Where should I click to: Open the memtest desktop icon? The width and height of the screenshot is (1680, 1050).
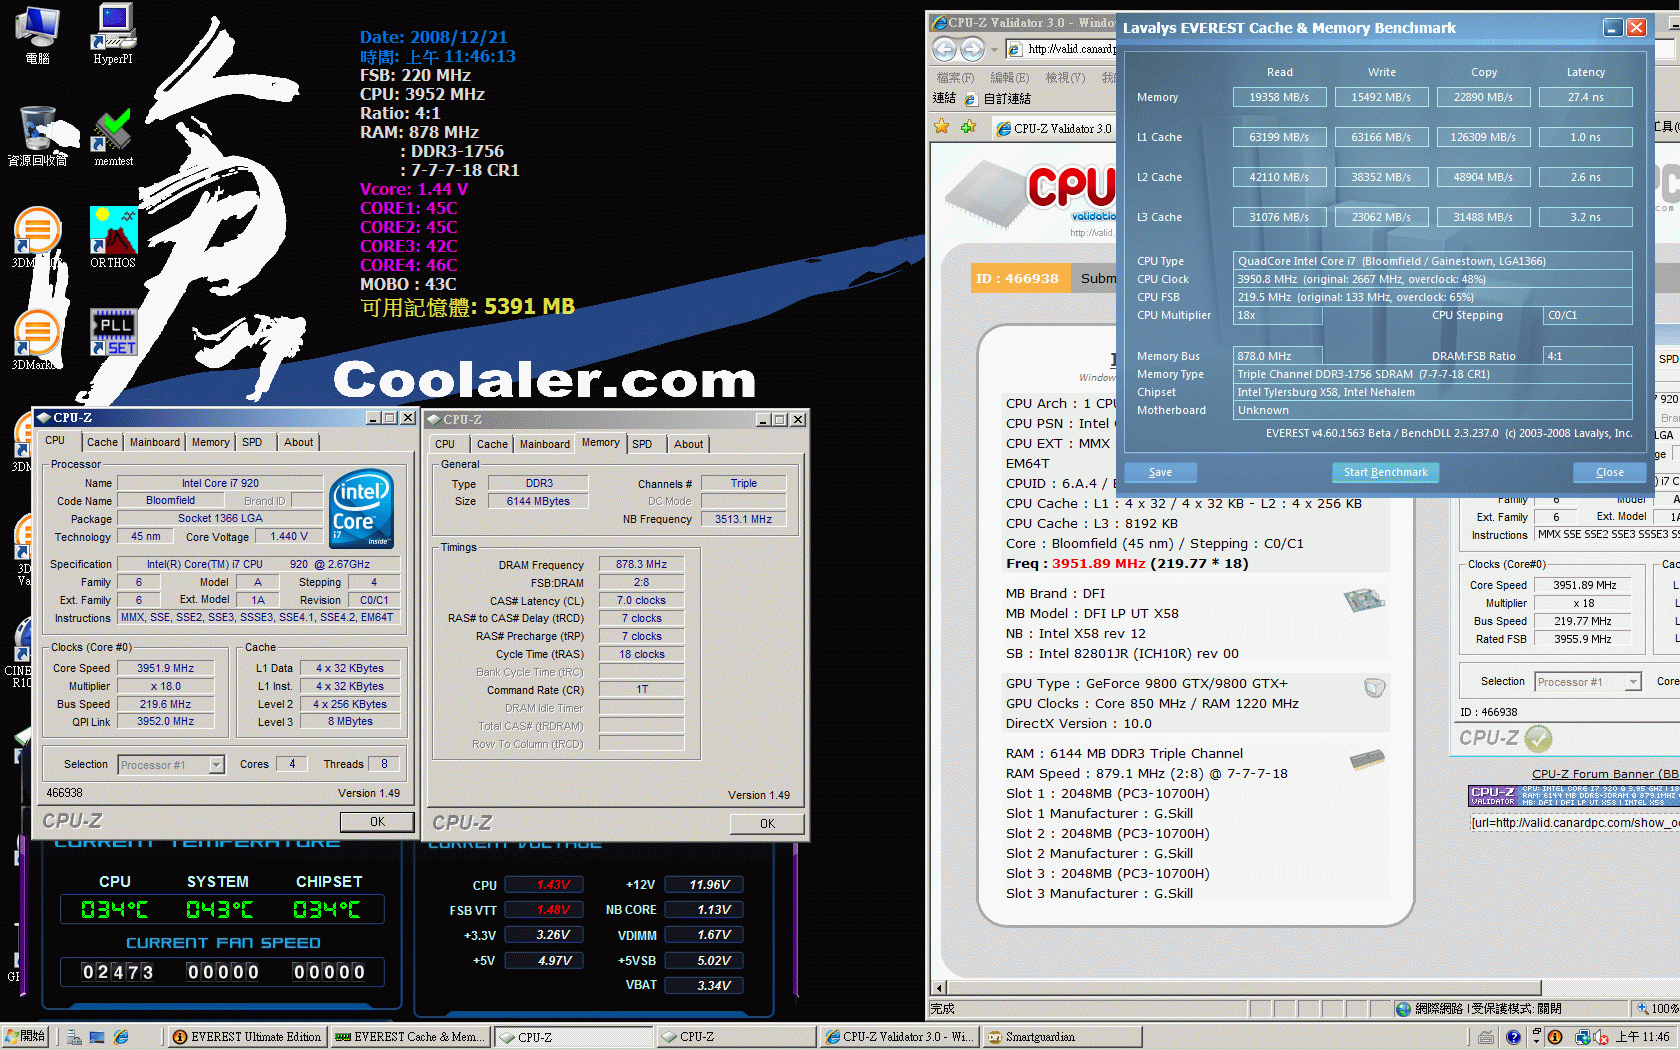click(113, 137)
